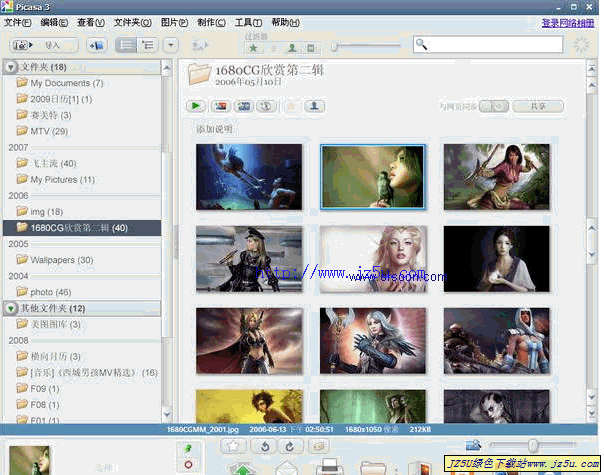
Task: Open the woman with warrior in forest thumbnail
Action: 497,177
